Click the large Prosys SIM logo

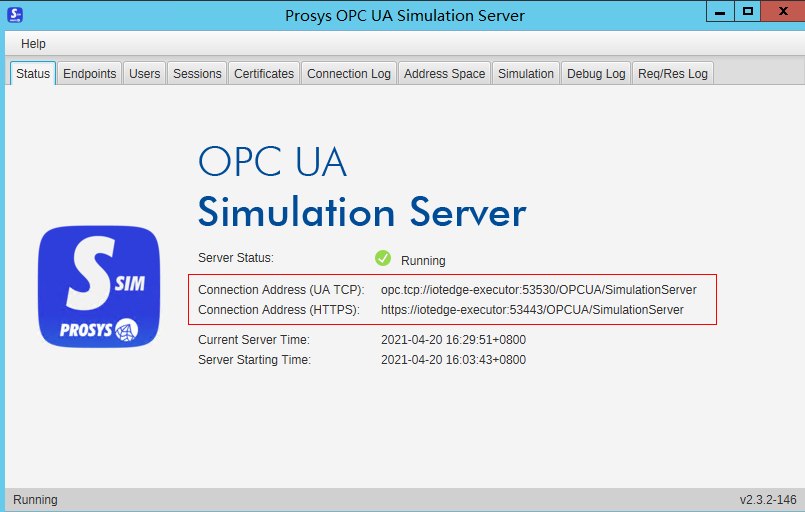99,287
